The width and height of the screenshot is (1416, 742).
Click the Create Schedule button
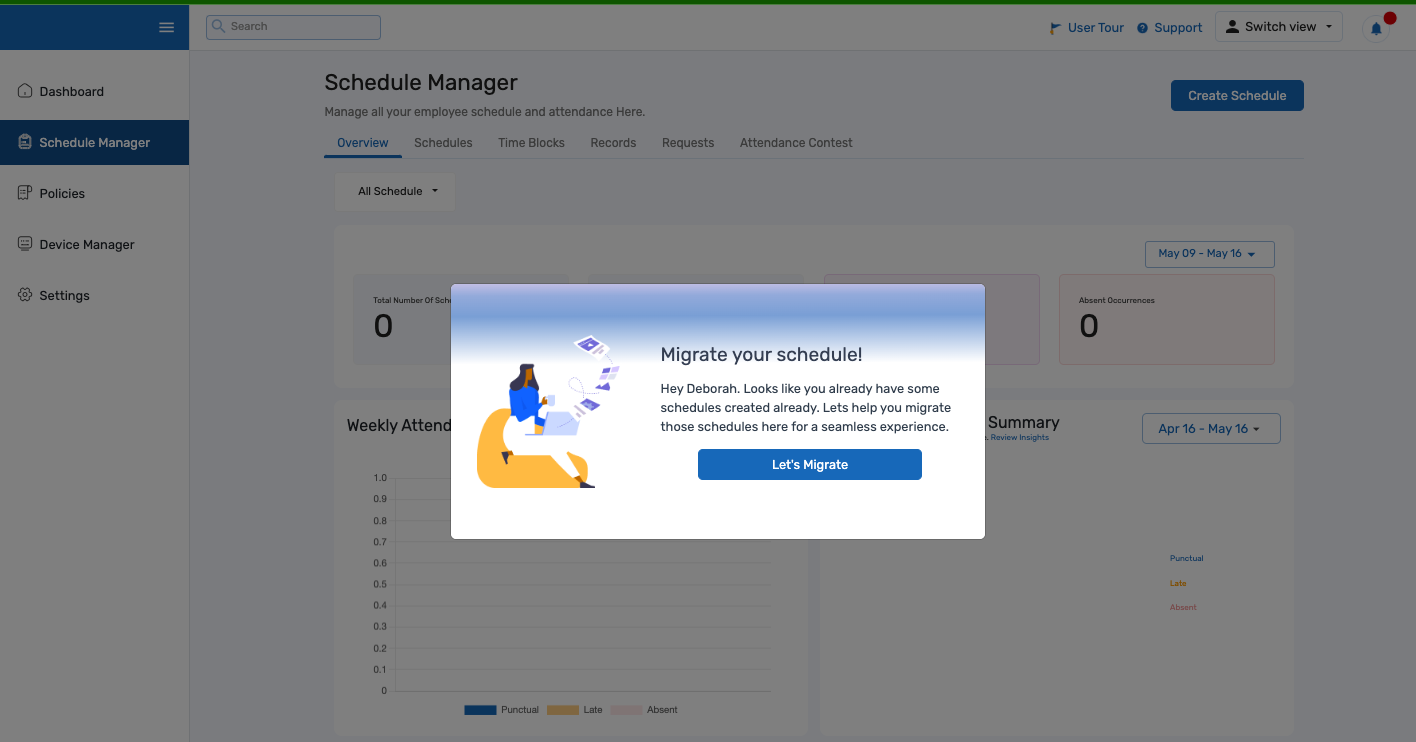(1237, 95)
